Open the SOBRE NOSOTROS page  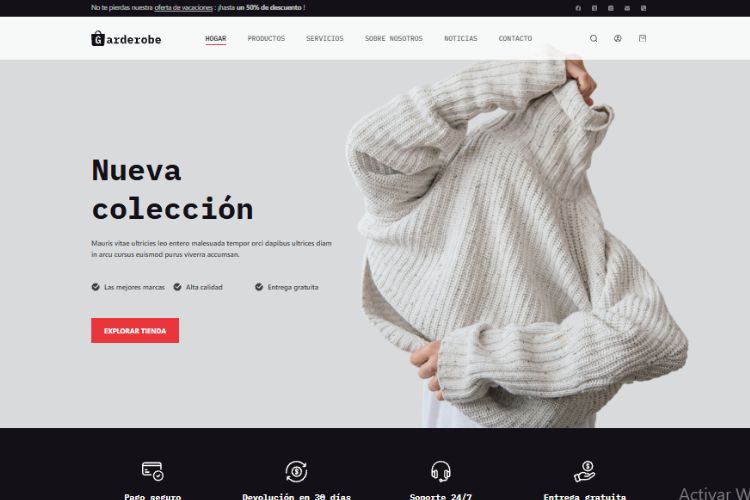pos(394,38)
